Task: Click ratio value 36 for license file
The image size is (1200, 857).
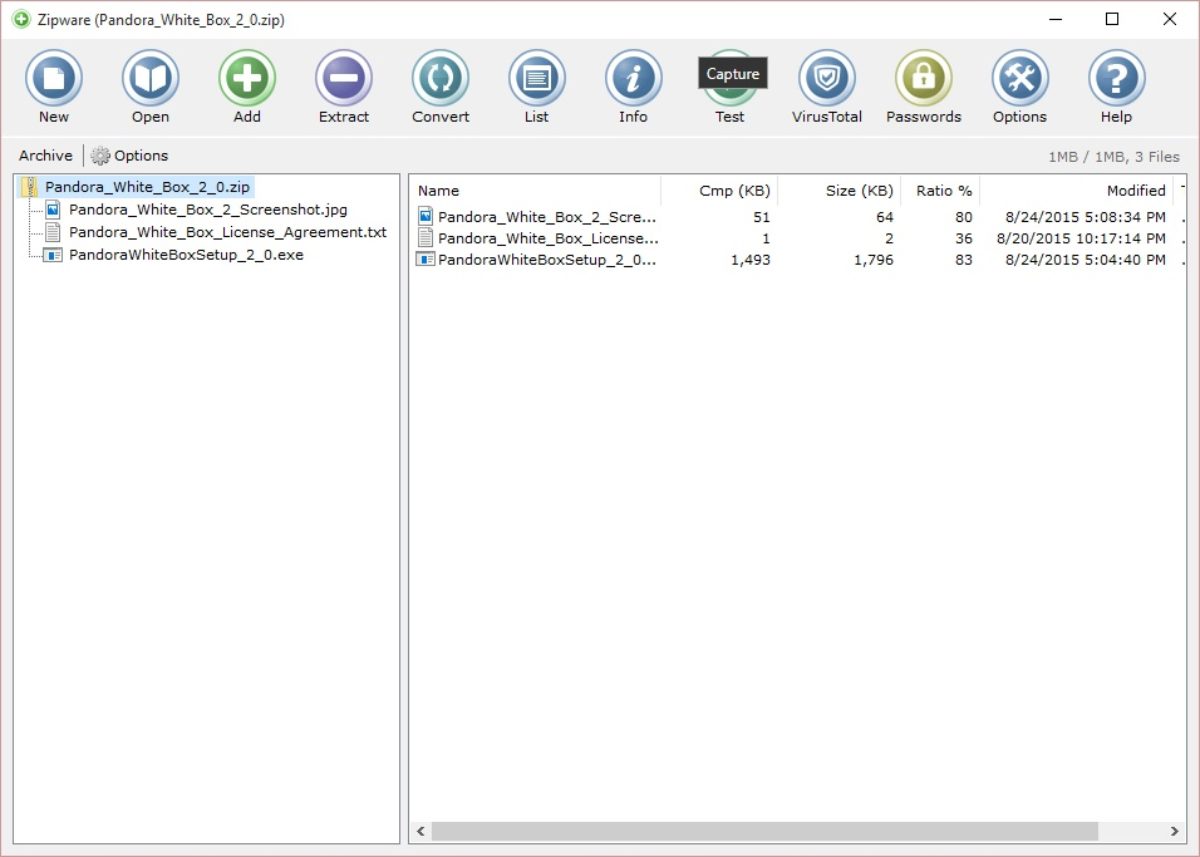Action: click(963, 239)
